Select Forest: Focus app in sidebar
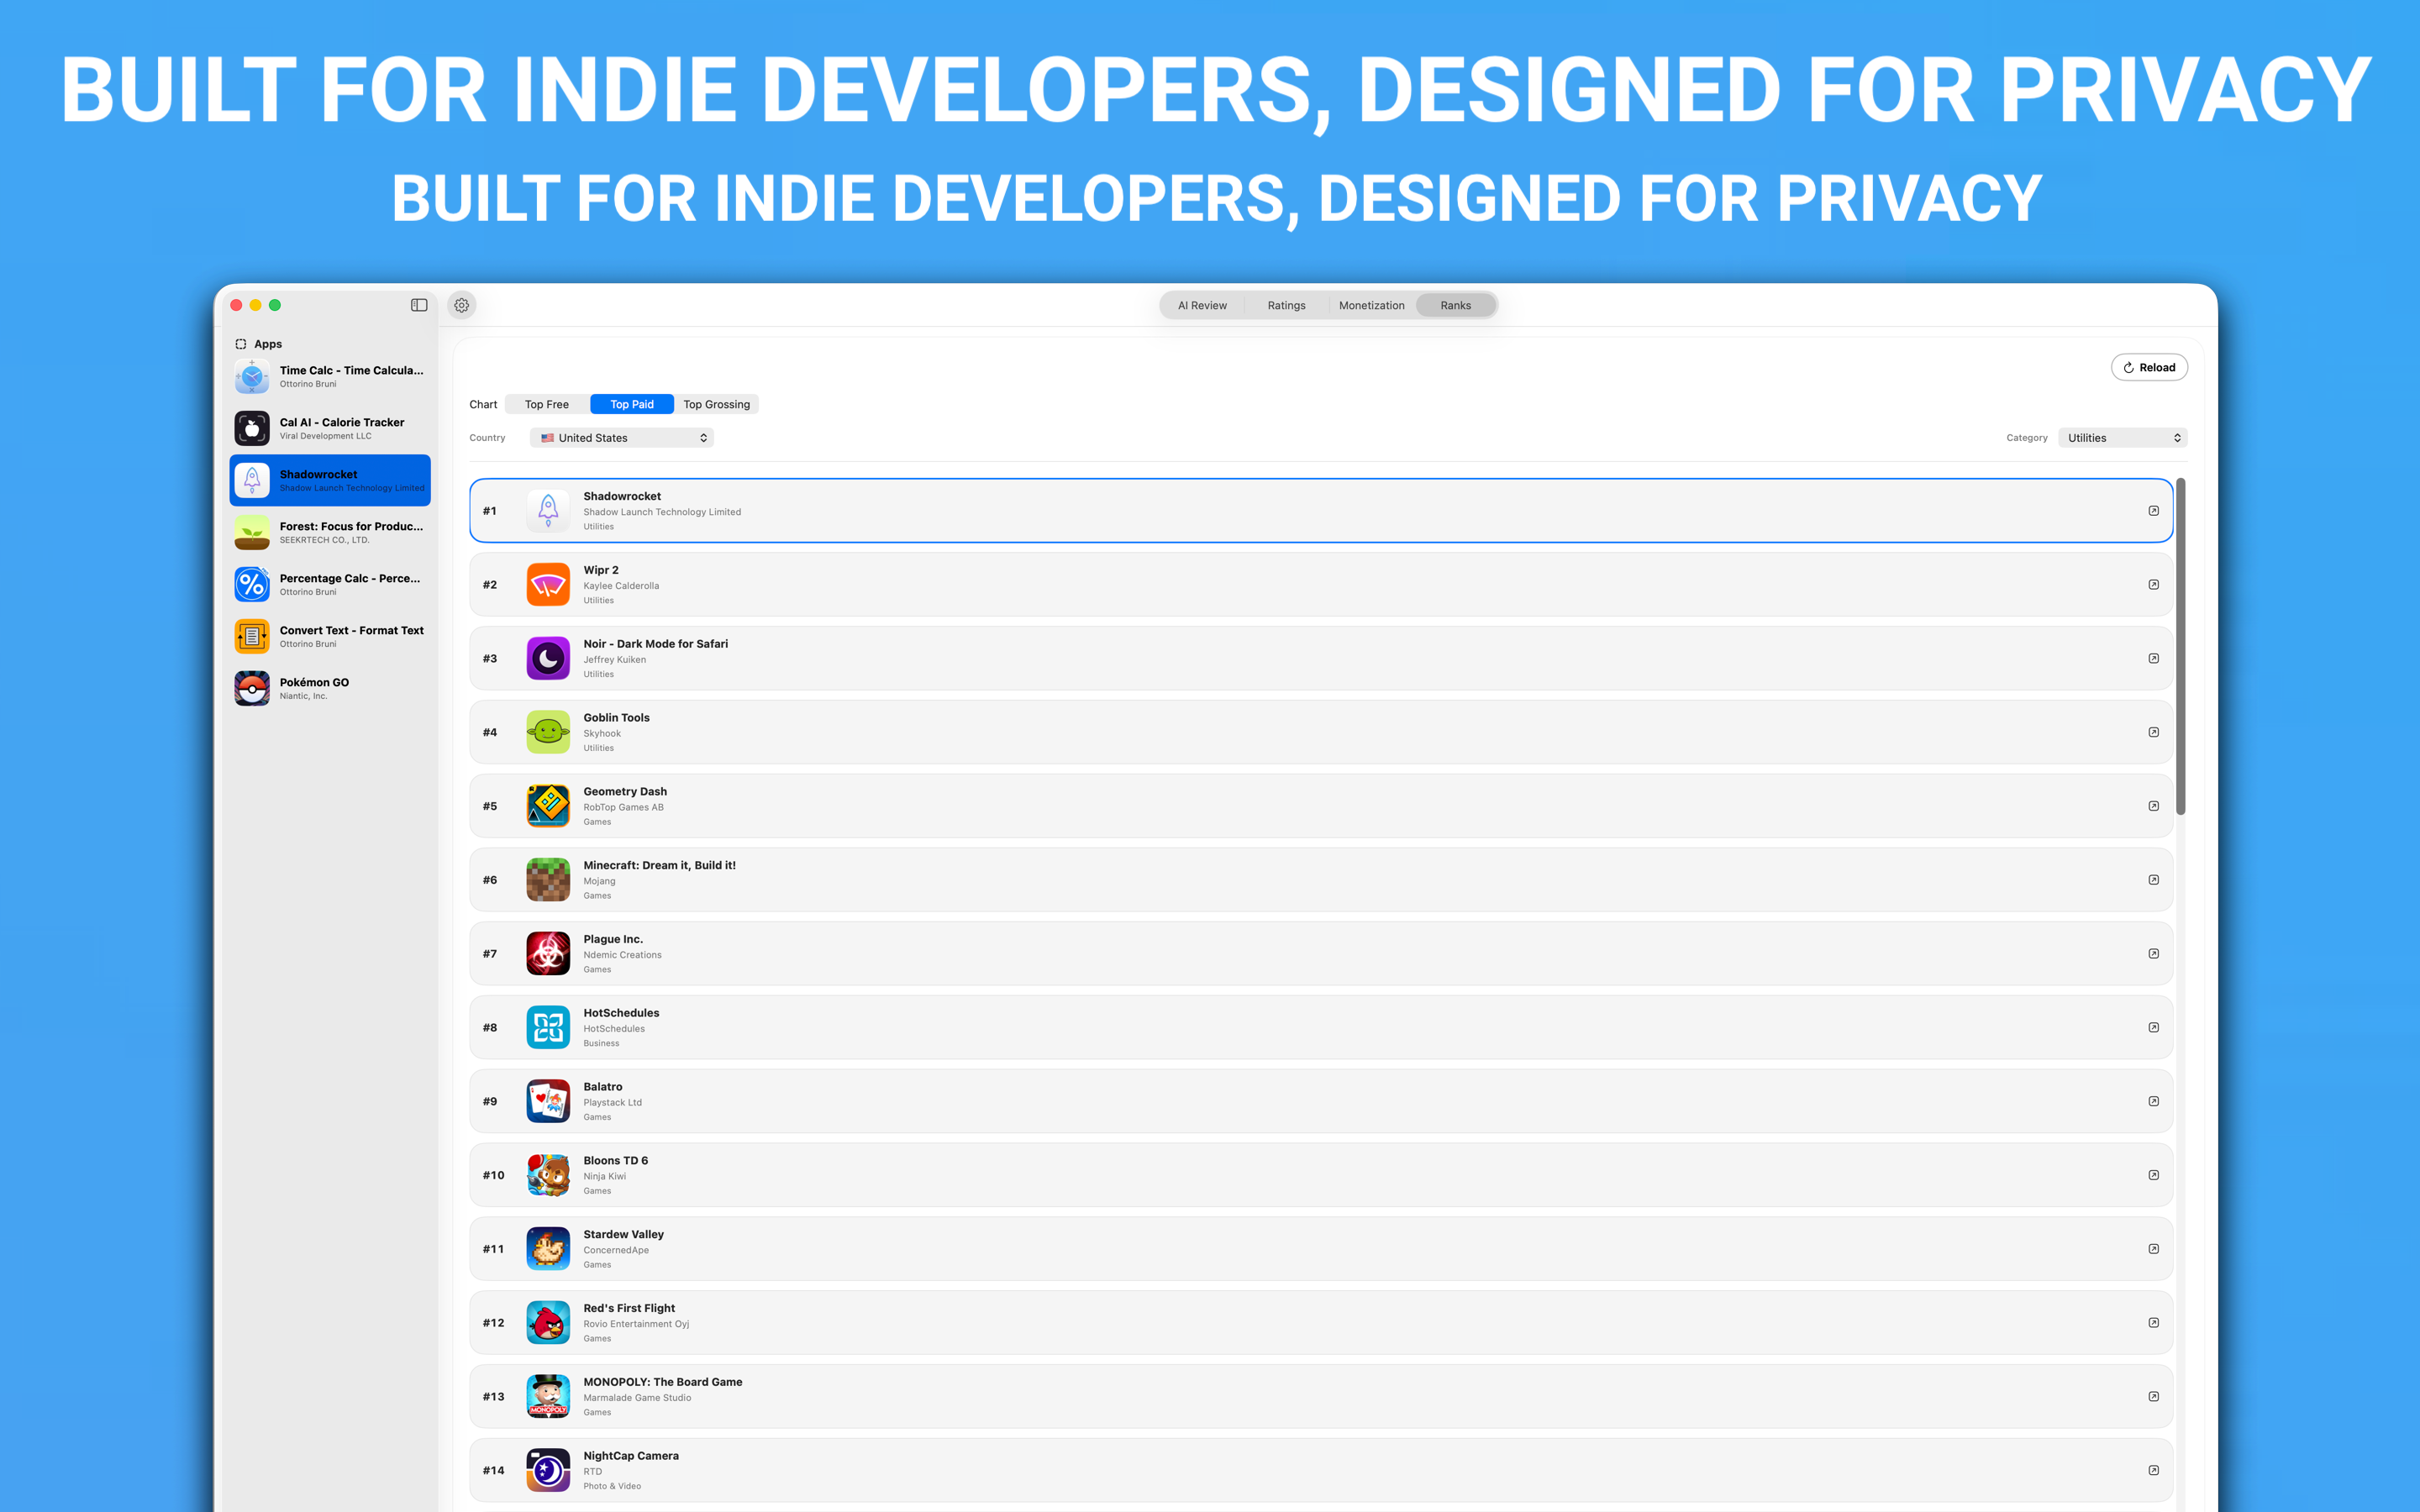Viewport: 2420px width, 1512px height. point(330,532)
